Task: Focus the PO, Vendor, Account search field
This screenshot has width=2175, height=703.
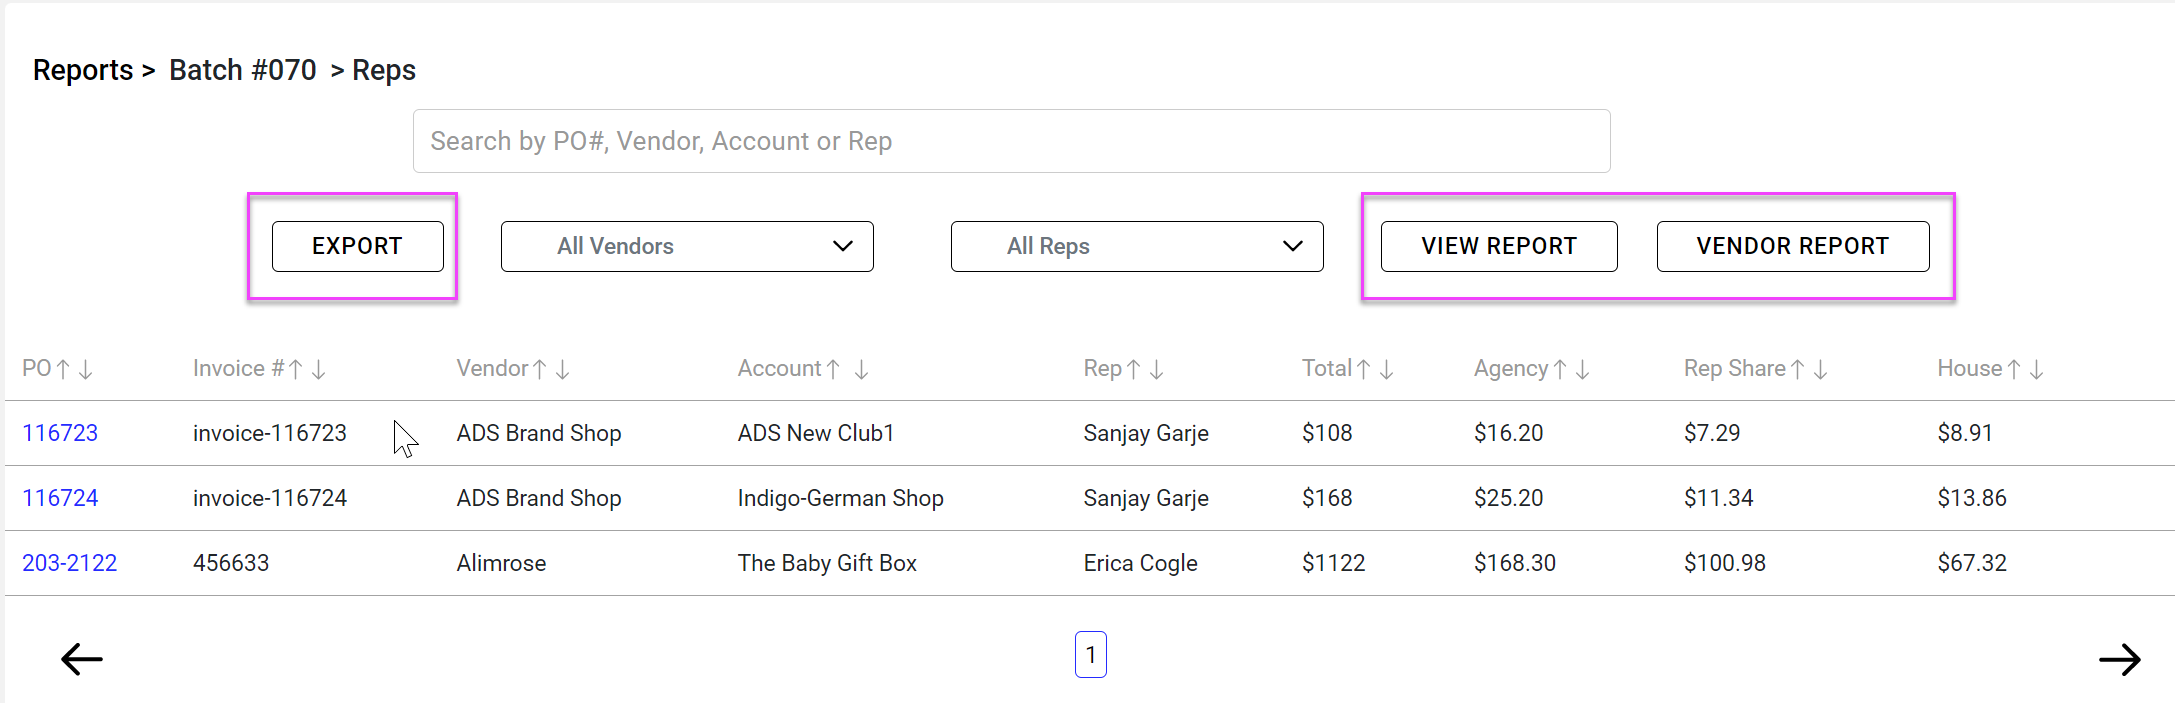Action: 1011,141
